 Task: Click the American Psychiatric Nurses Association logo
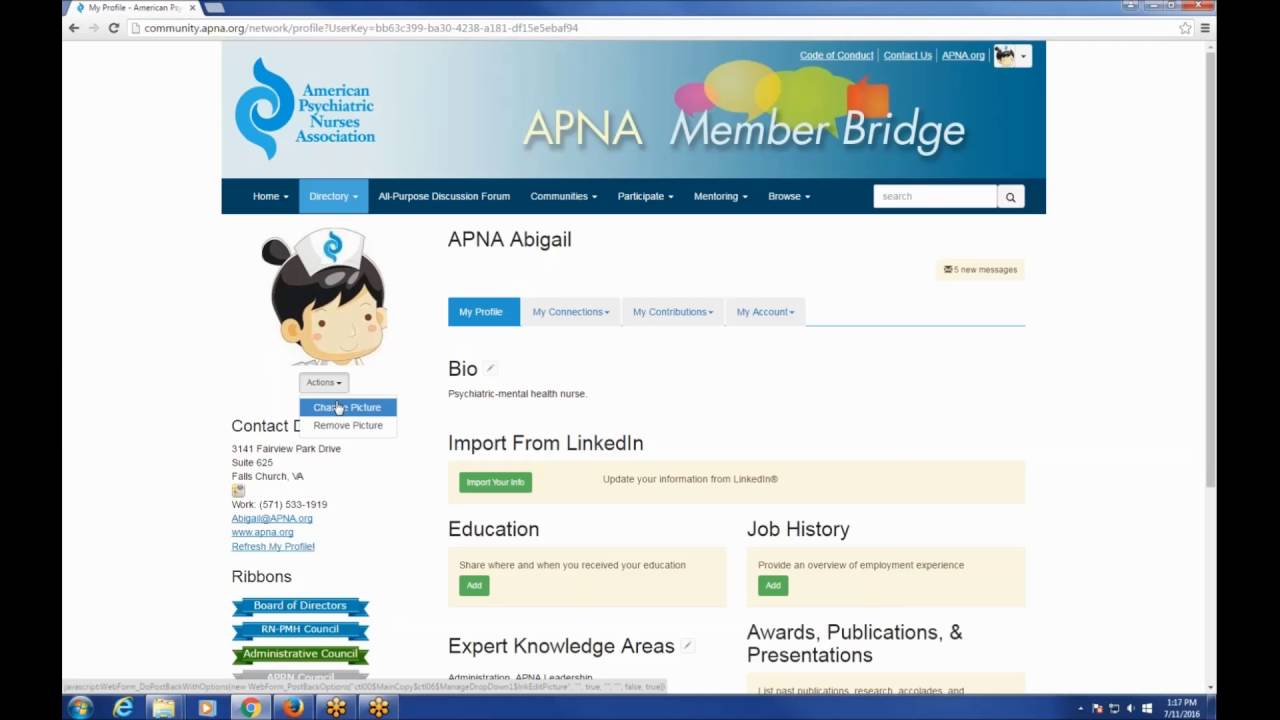tap(305, 108)
